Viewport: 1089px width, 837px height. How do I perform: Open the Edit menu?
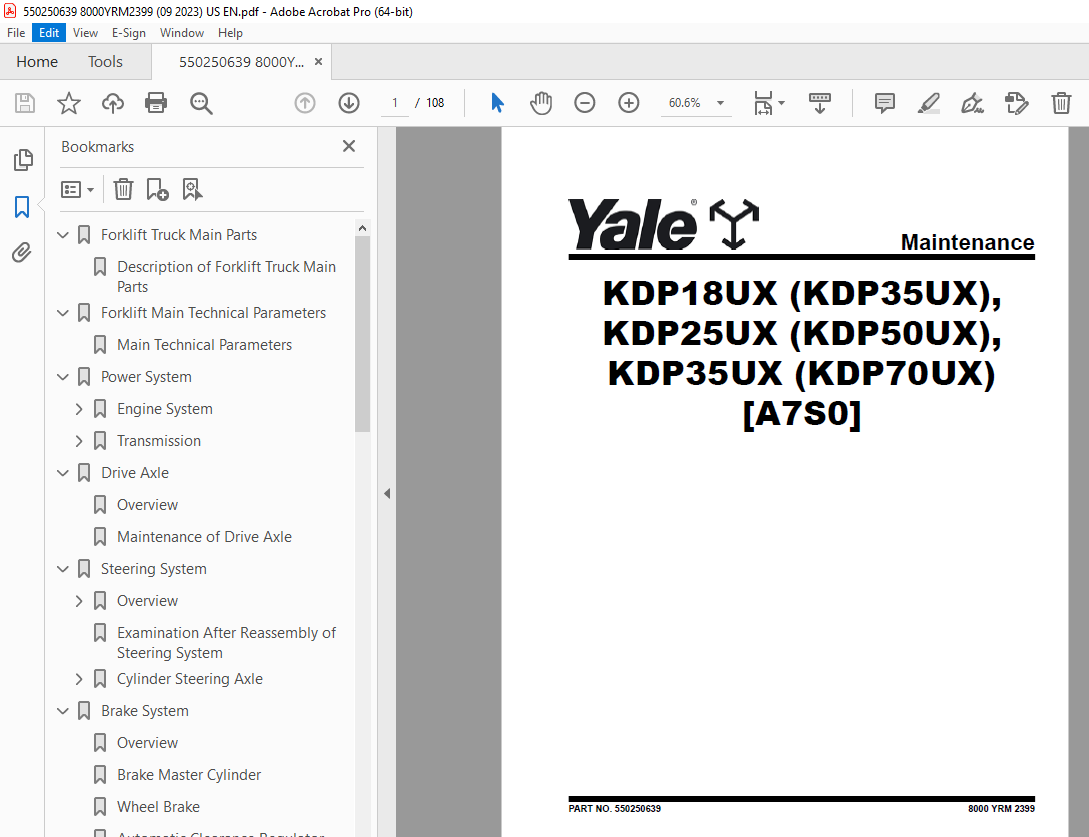coord(49,33)
